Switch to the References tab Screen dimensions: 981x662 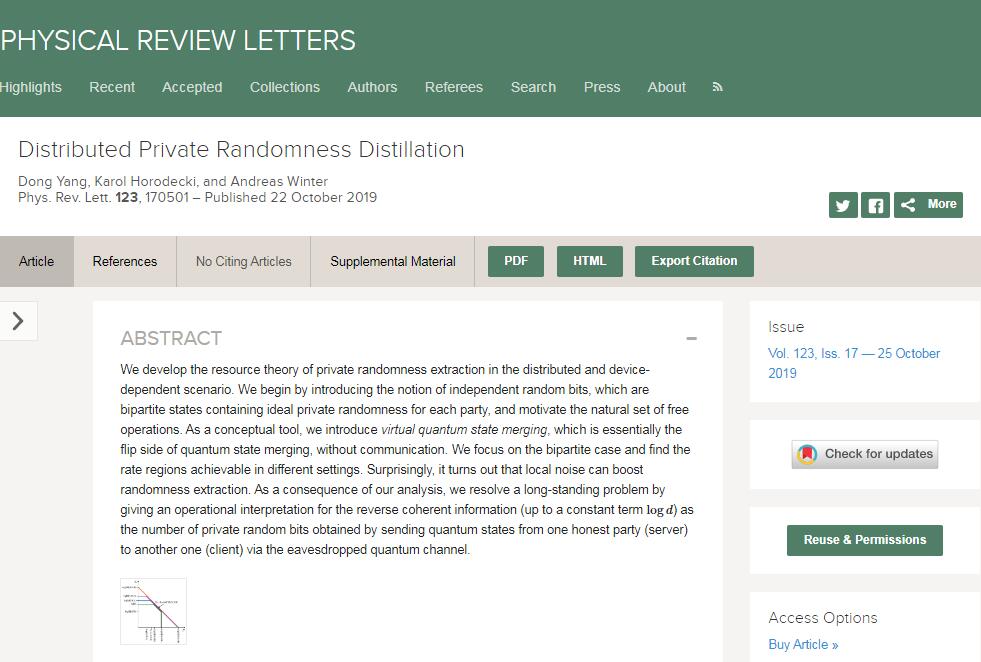[x=125, y=262]
